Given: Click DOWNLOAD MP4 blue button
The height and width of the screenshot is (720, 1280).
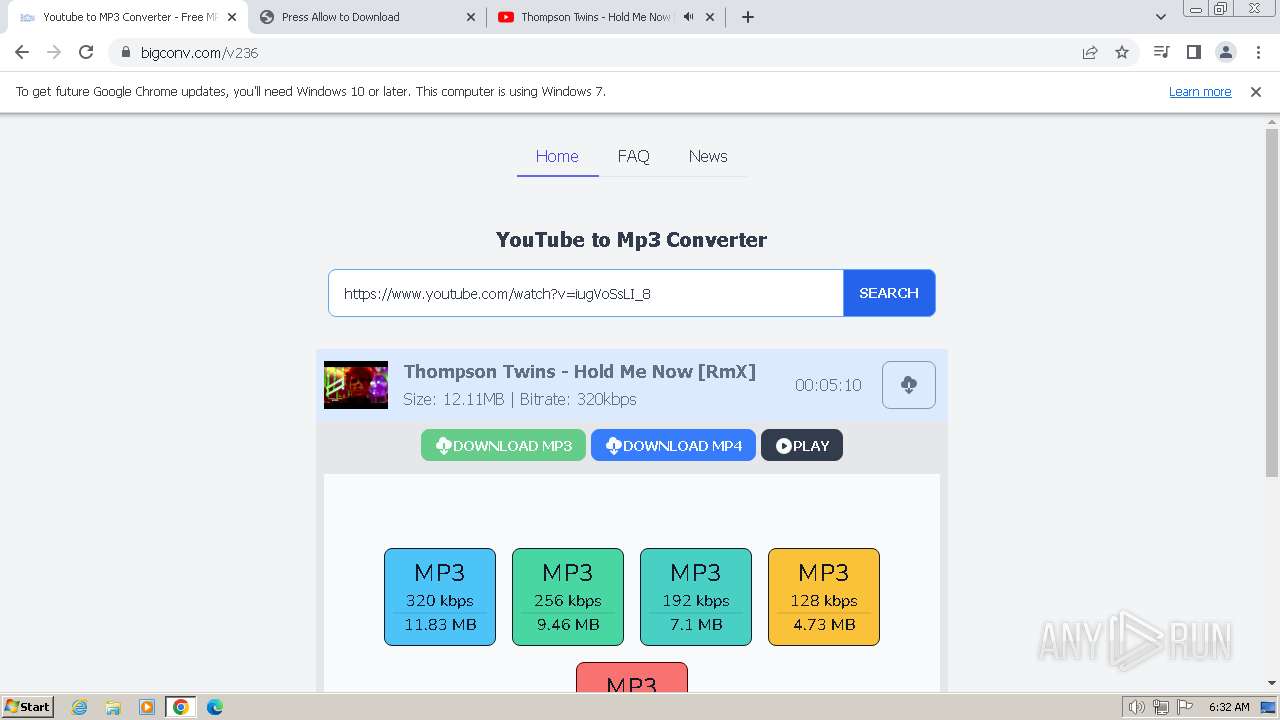Looking at the screenshot, I should point(673,445).
